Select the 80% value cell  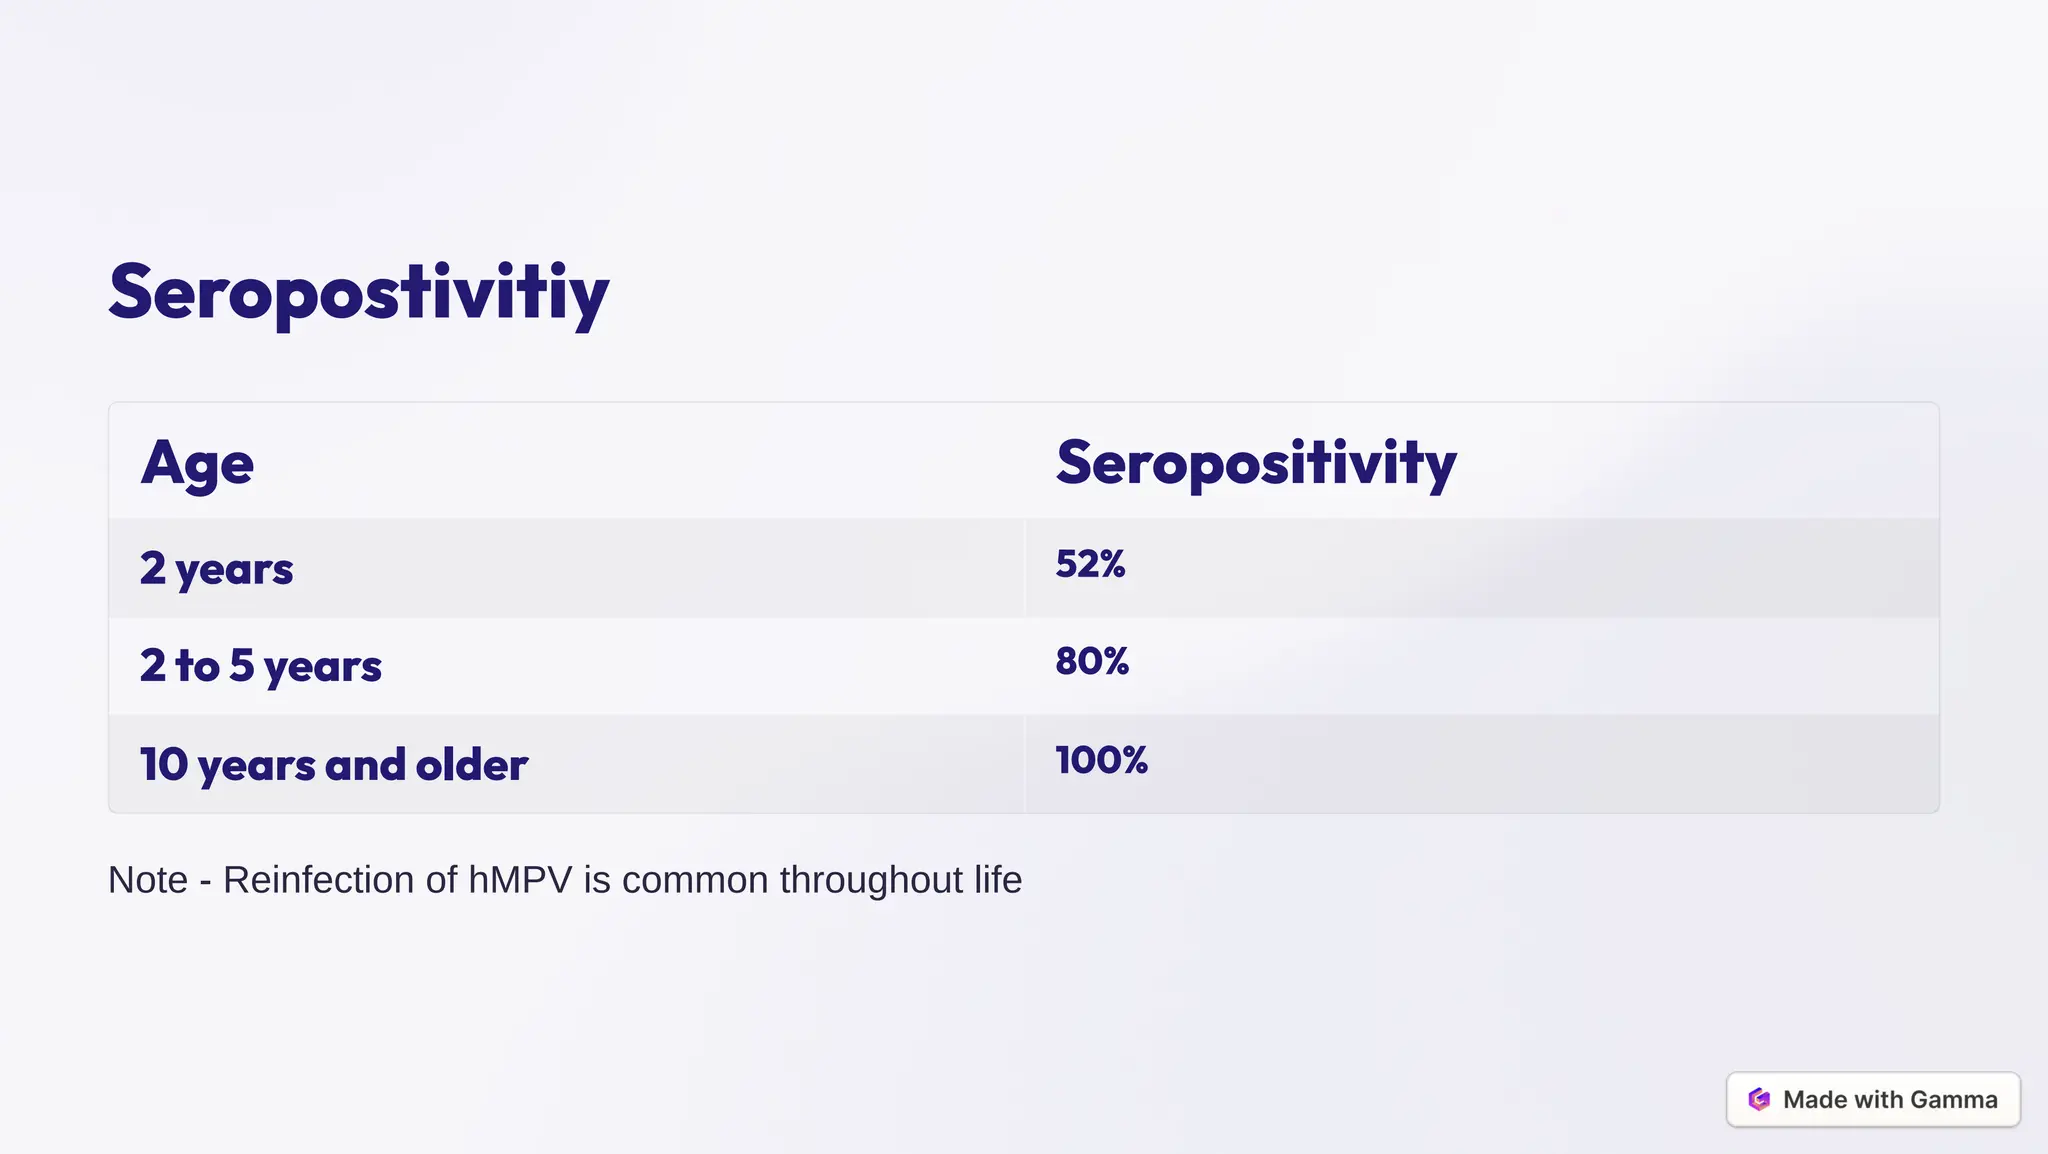click(1482, 666)
